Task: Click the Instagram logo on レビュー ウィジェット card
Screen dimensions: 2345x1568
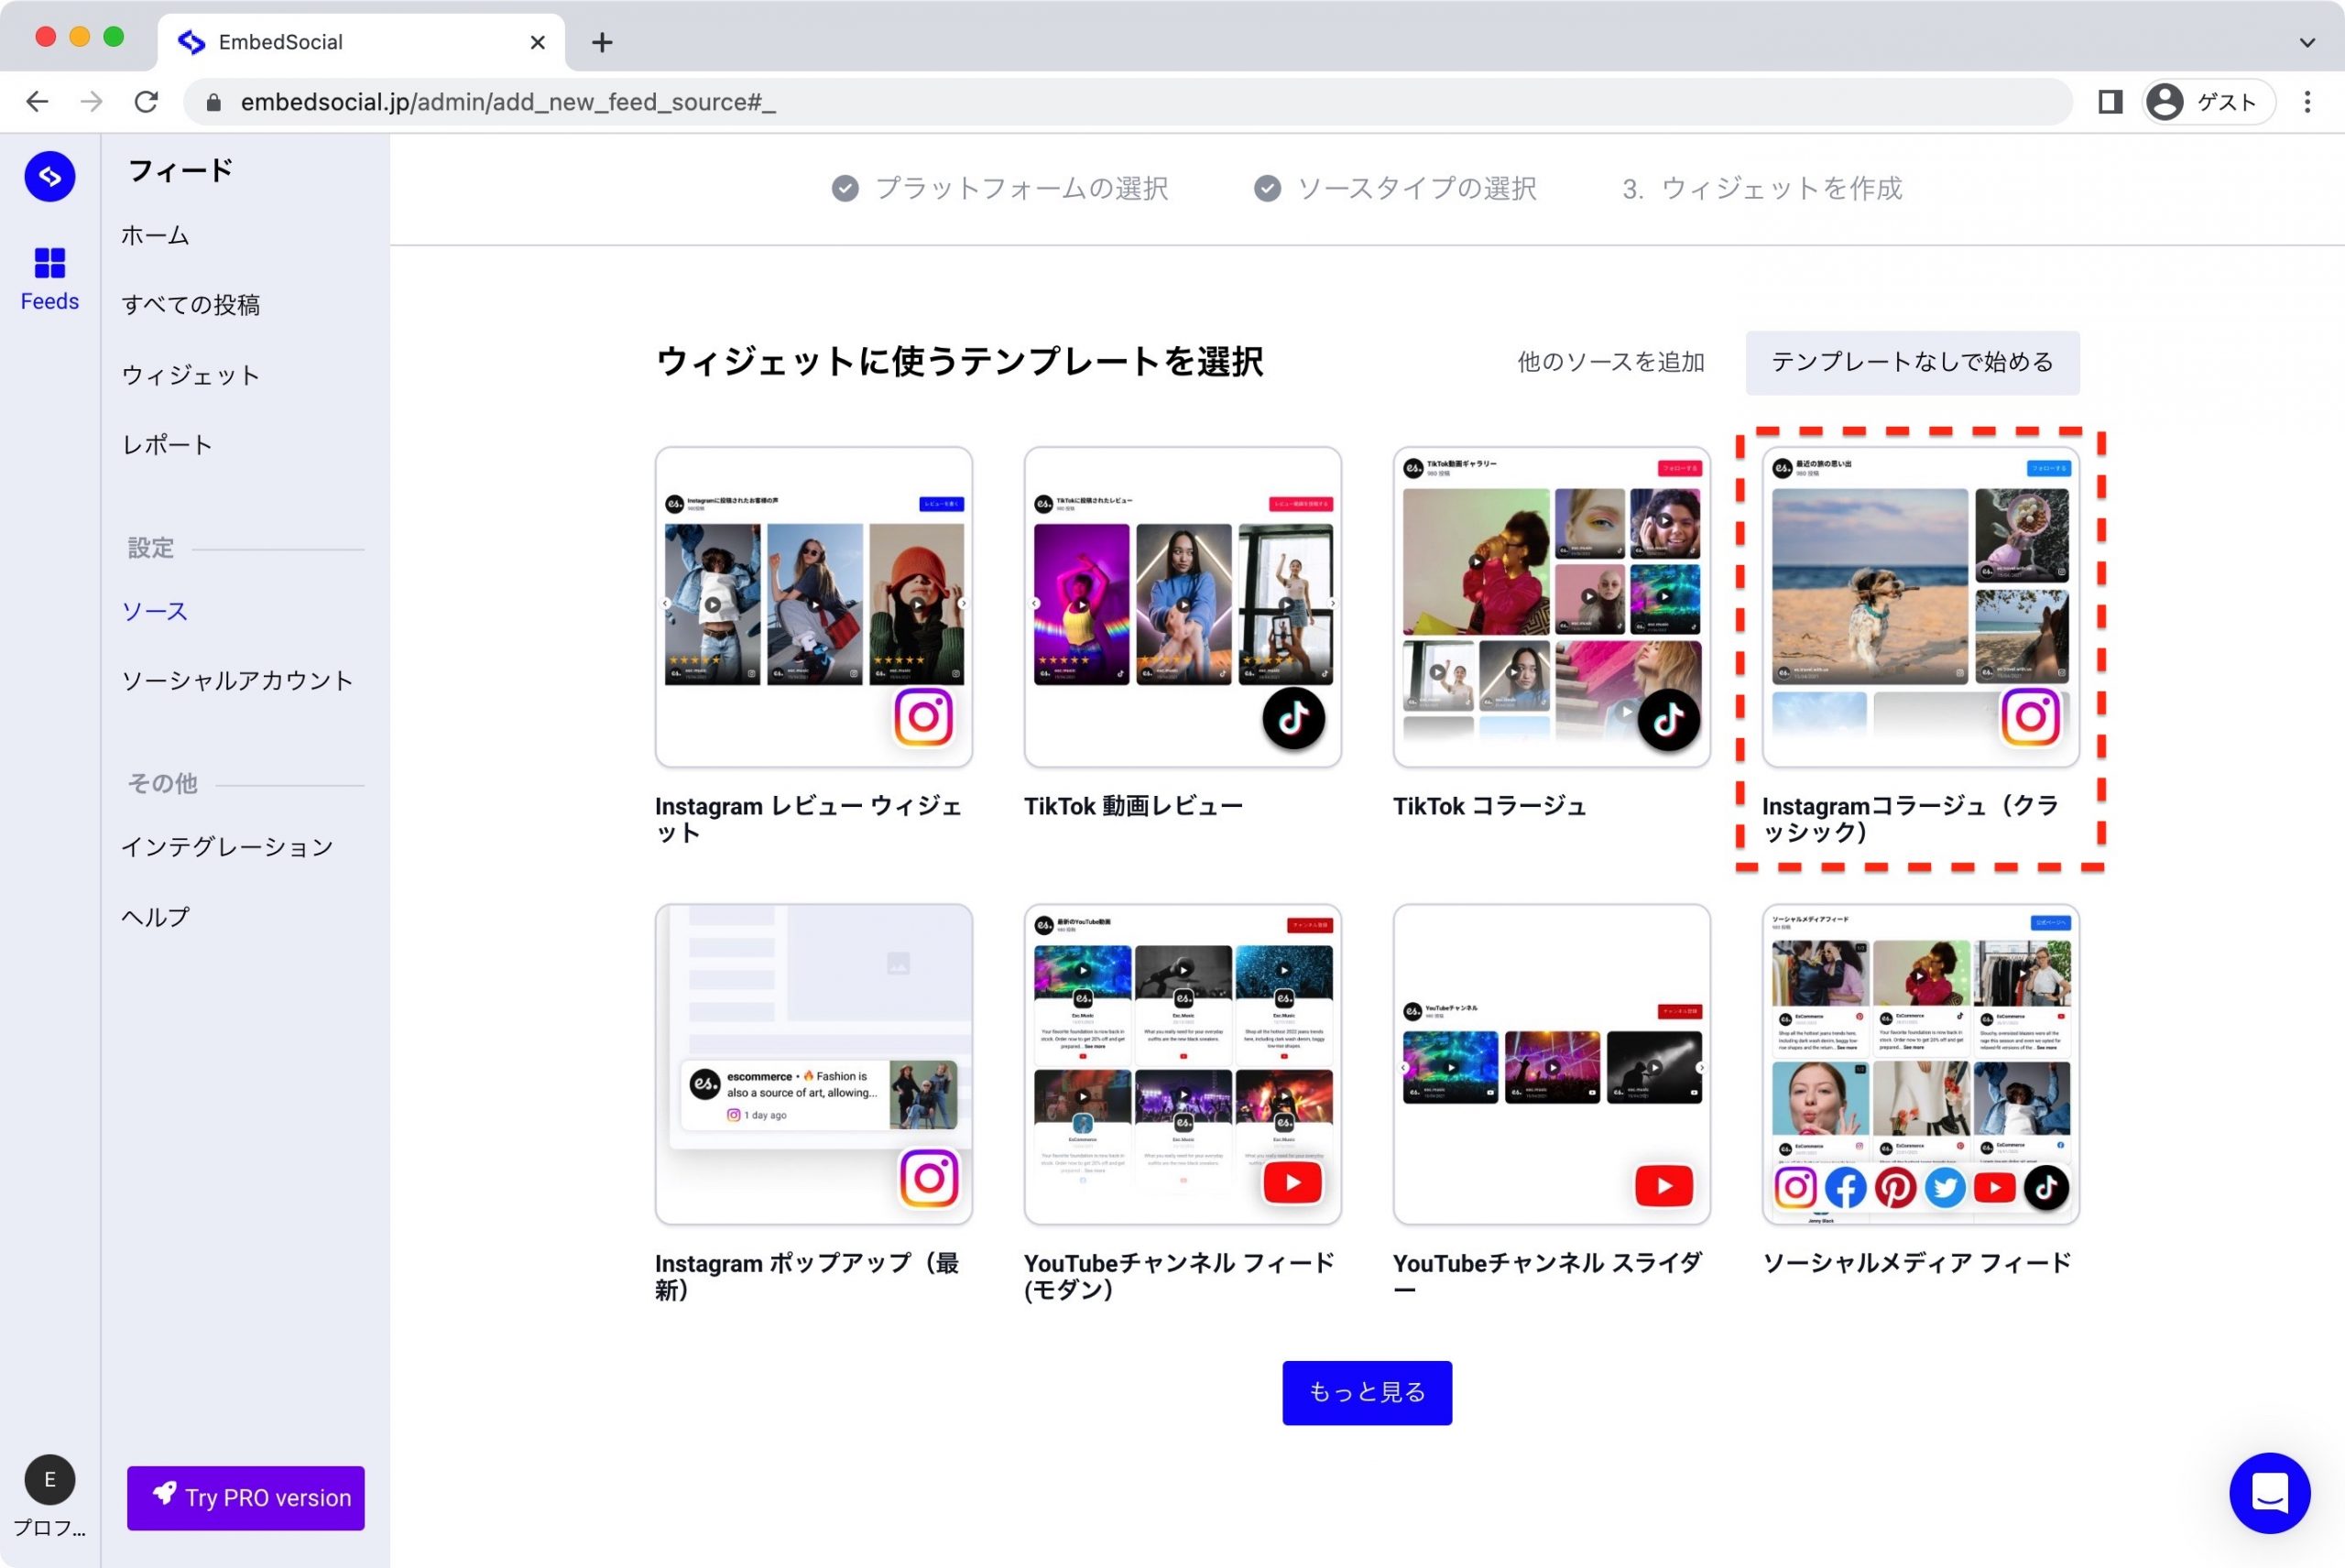Action: coord(923,717)
